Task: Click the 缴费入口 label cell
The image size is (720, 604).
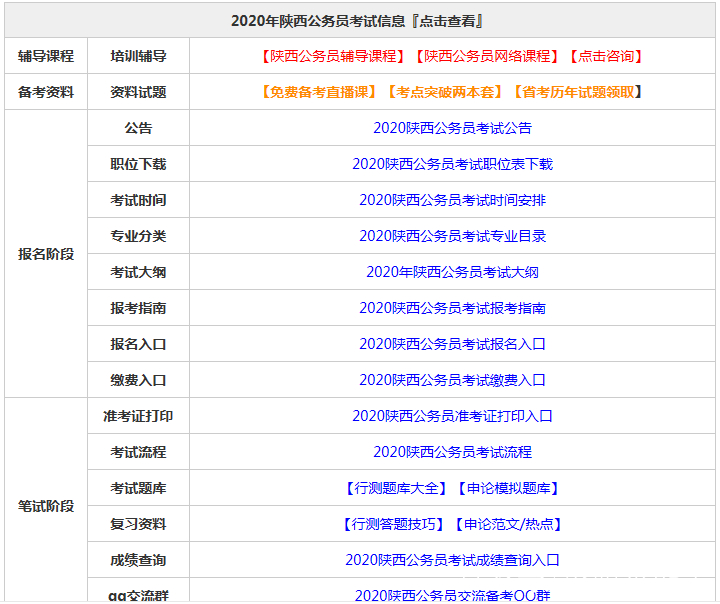Action: click(x=138, y=380)
